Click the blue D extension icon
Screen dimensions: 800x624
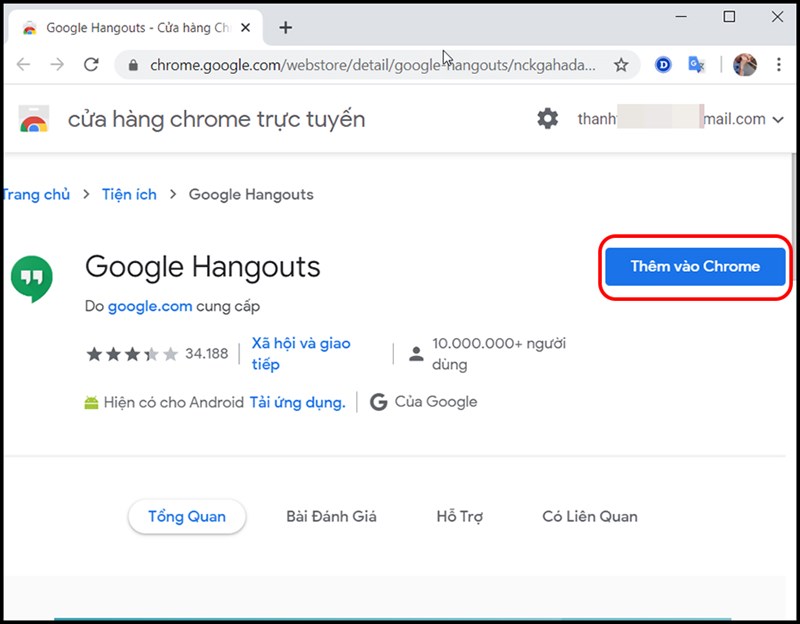[x=661, y=64]
